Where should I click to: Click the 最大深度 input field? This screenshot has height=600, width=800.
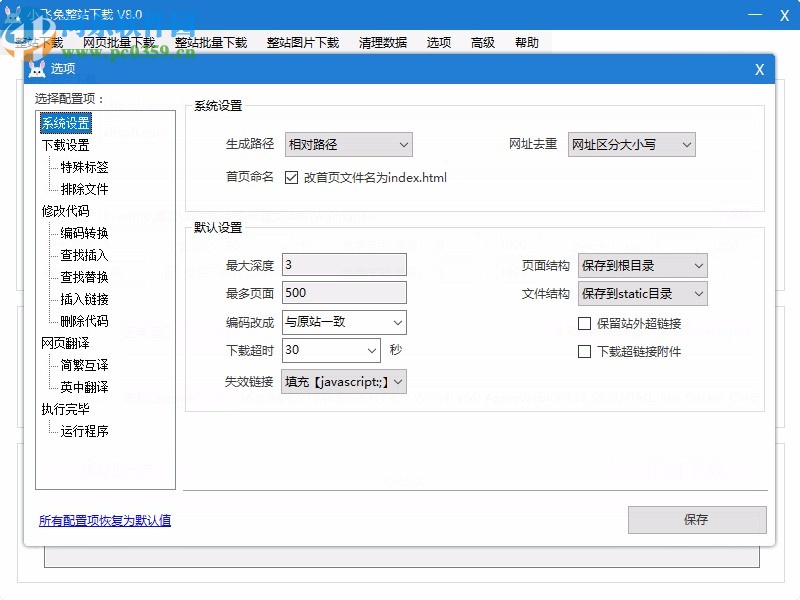[x=345, y=265]
